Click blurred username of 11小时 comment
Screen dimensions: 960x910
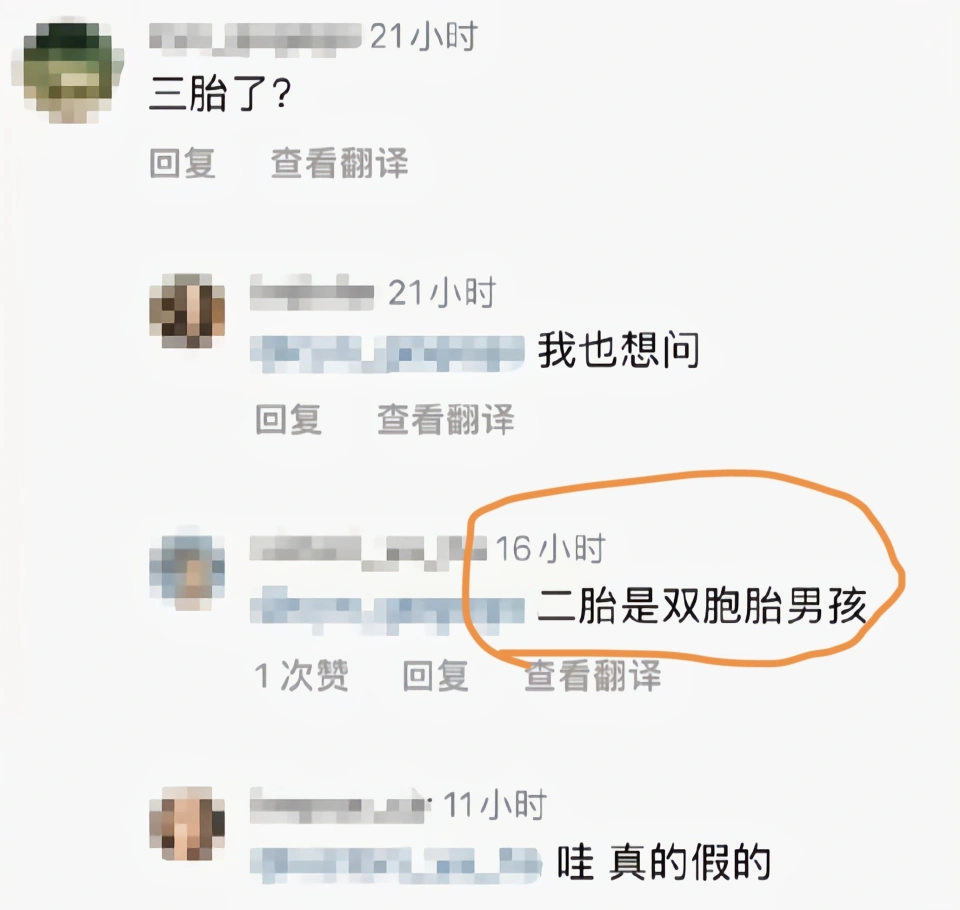point(337,806)
